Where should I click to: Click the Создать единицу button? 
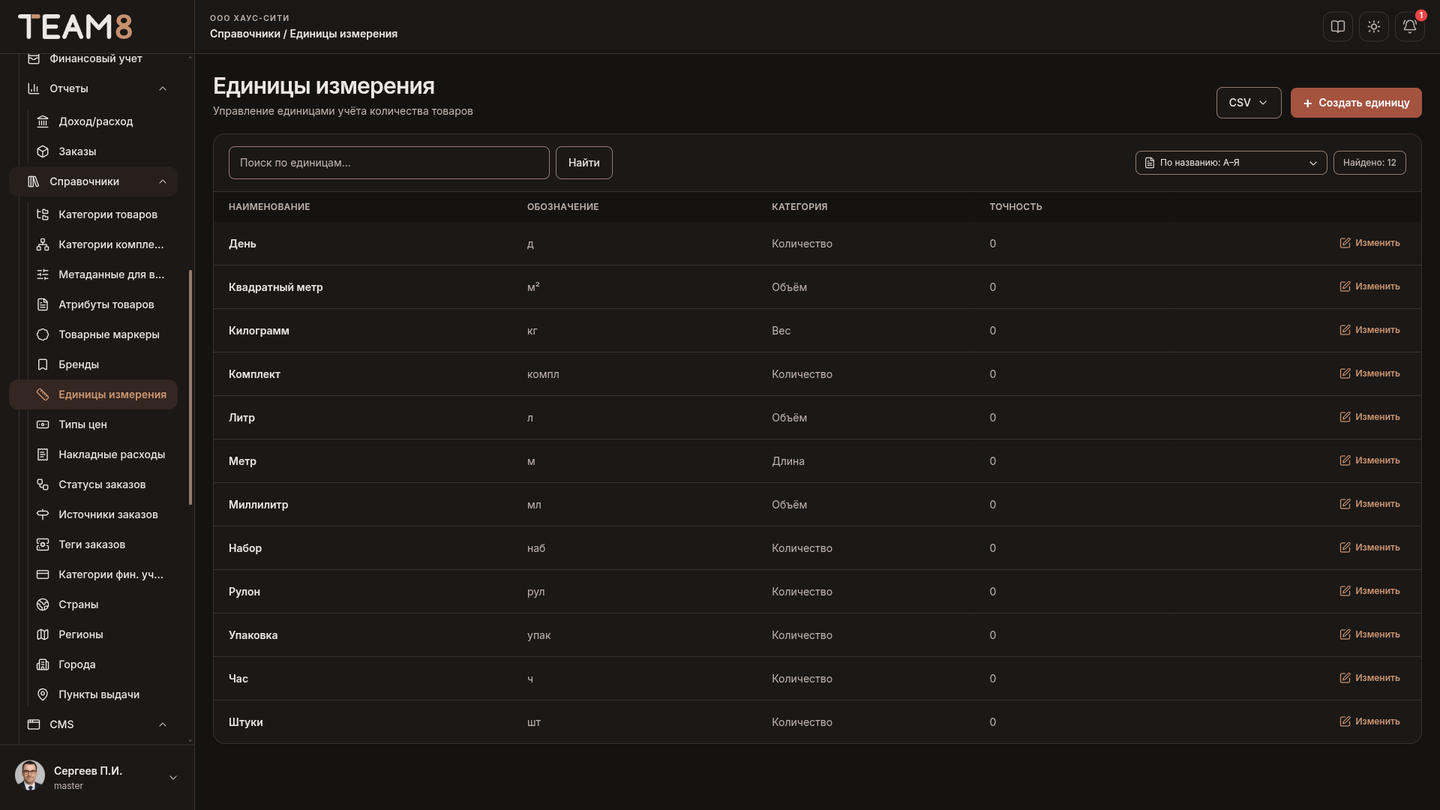[x=1356, y=103]
